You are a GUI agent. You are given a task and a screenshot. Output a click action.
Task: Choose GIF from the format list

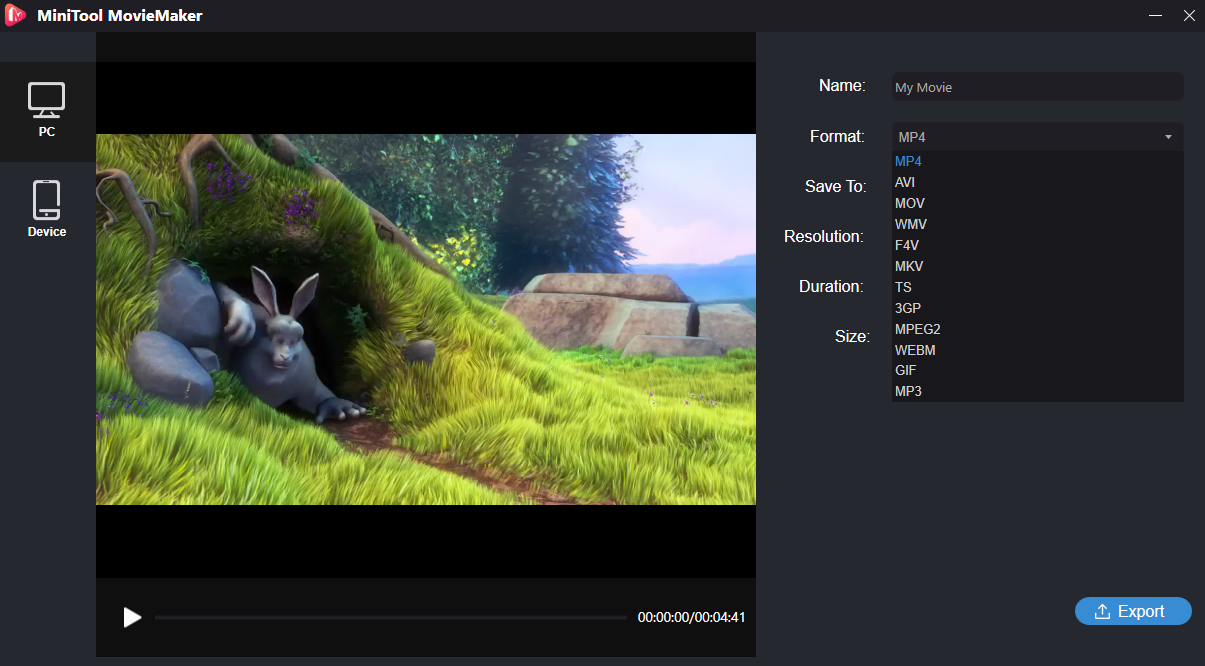[x=1037, y=370]
